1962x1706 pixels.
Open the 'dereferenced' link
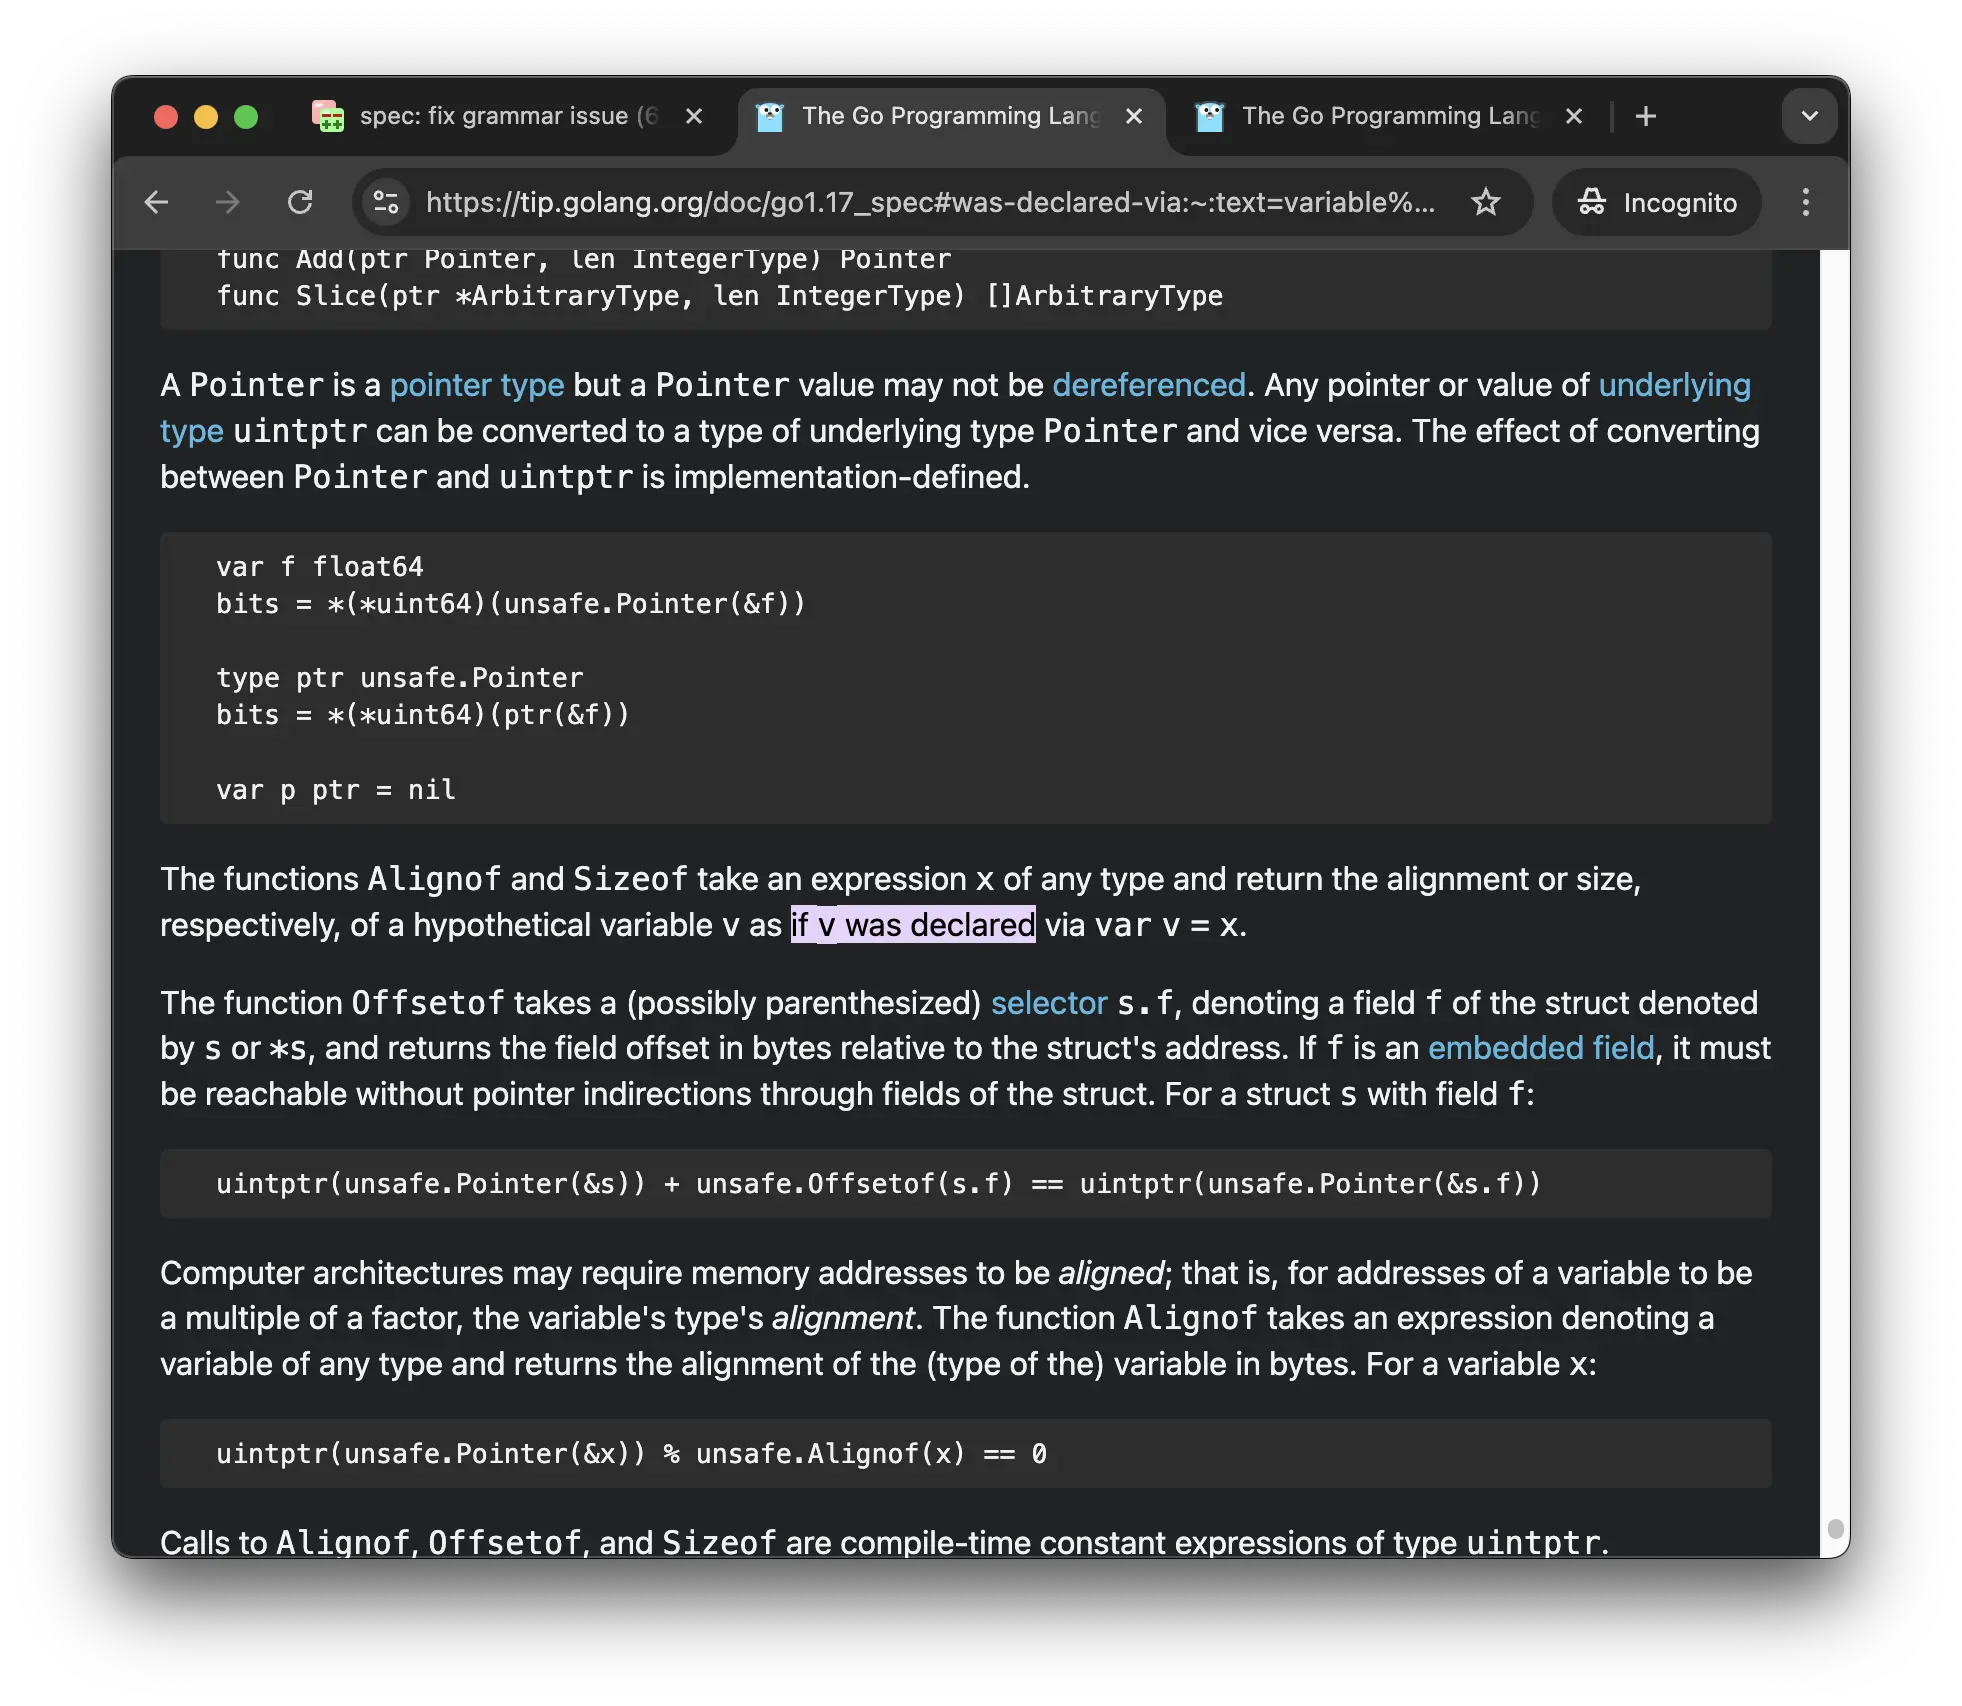click(1149, 385)
